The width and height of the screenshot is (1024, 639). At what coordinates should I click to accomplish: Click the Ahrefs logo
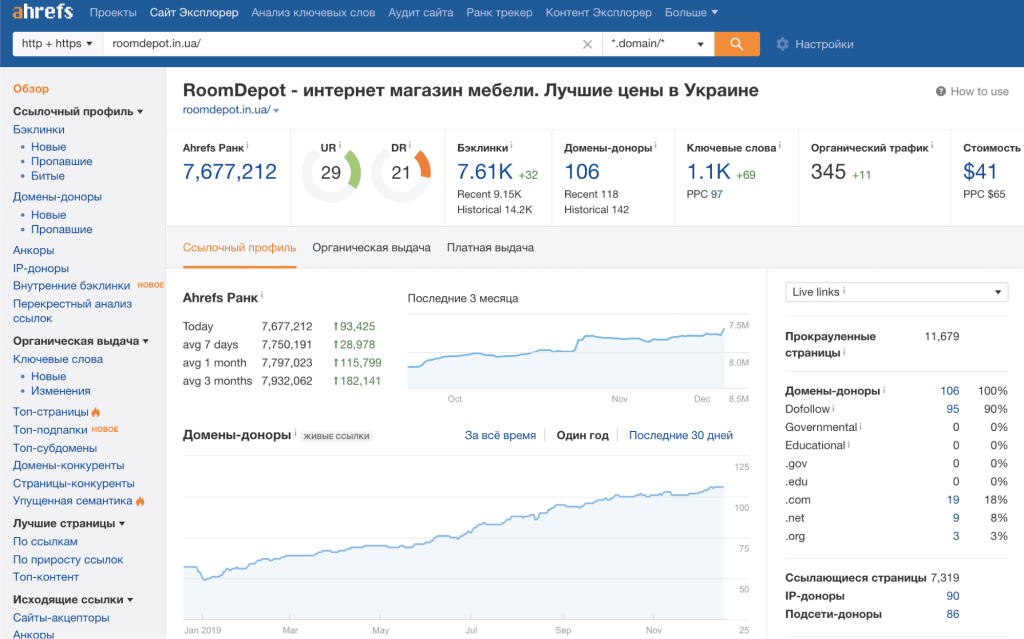(x=42, y=13)
